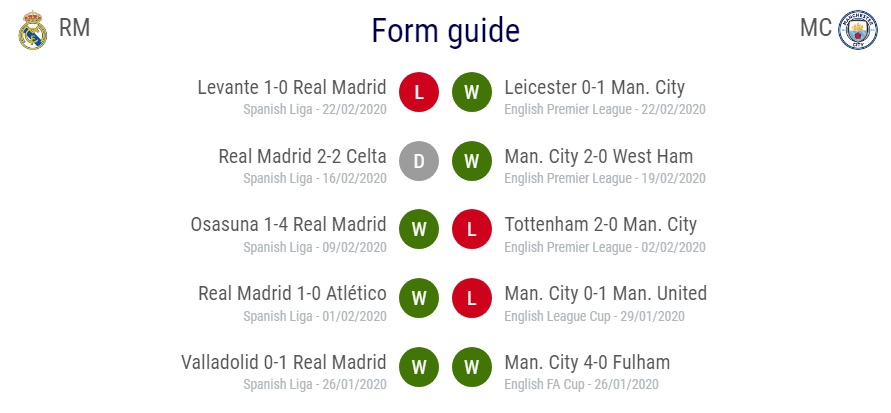Open the Man. City 4-0 Fulham result

pyautogui.click(x=587, y=362)
